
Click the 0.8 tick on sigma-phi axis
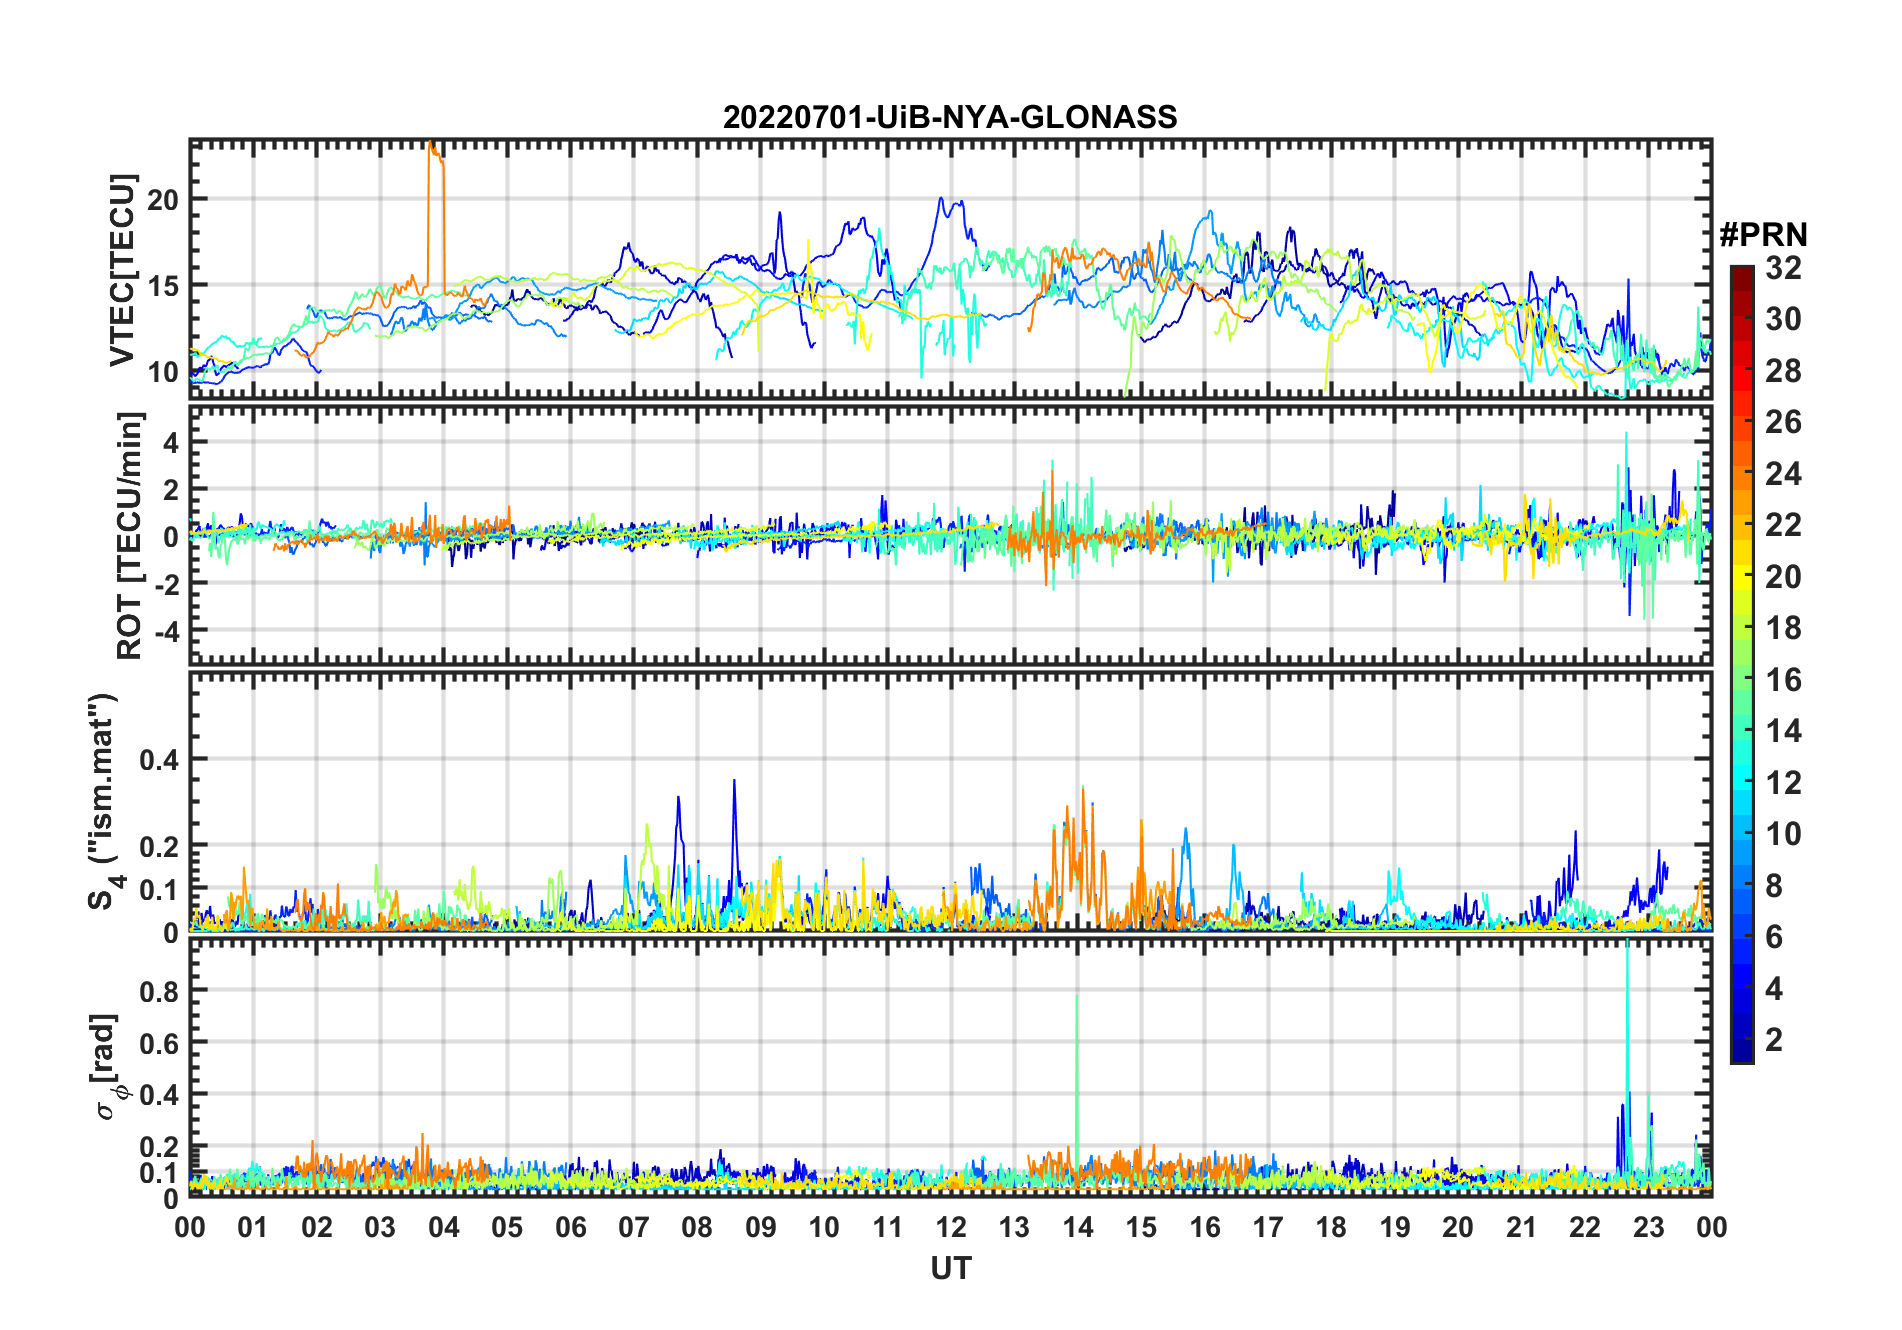pos(159,991)
